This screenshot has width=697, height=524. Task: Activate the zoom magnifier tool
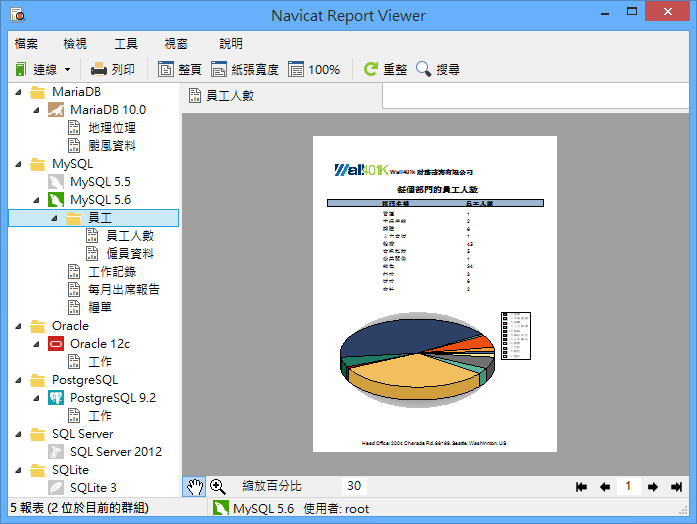(x=217, y=487)
